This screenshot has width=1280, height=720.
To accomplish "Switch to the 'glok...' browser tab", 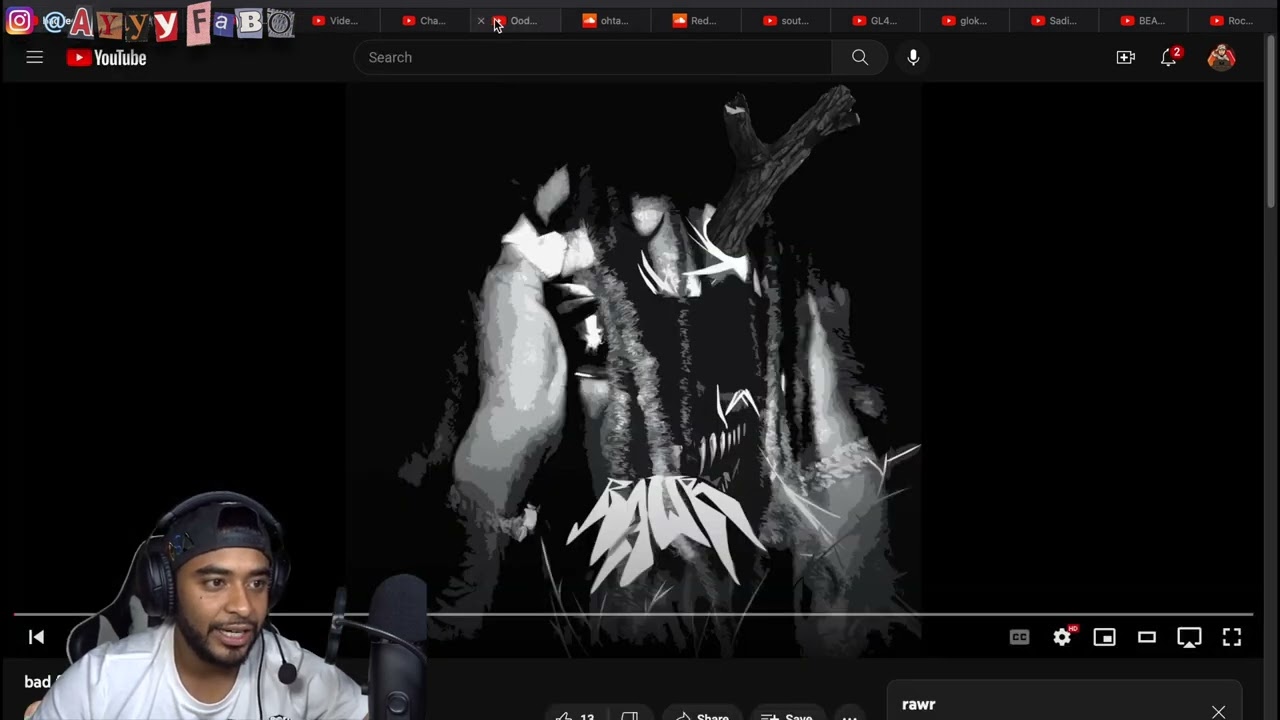I will [x=965, y=20].
